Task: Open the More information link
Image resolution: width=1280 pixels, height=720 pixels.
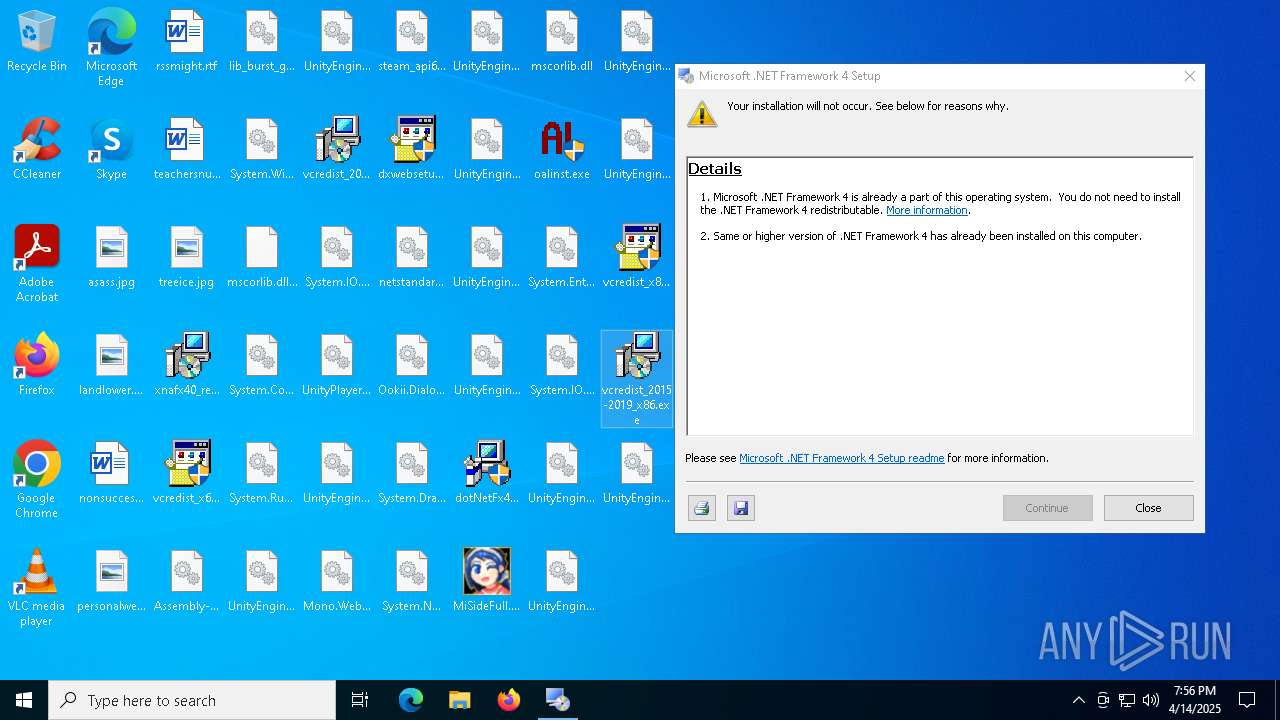Action: click(927, 210)
